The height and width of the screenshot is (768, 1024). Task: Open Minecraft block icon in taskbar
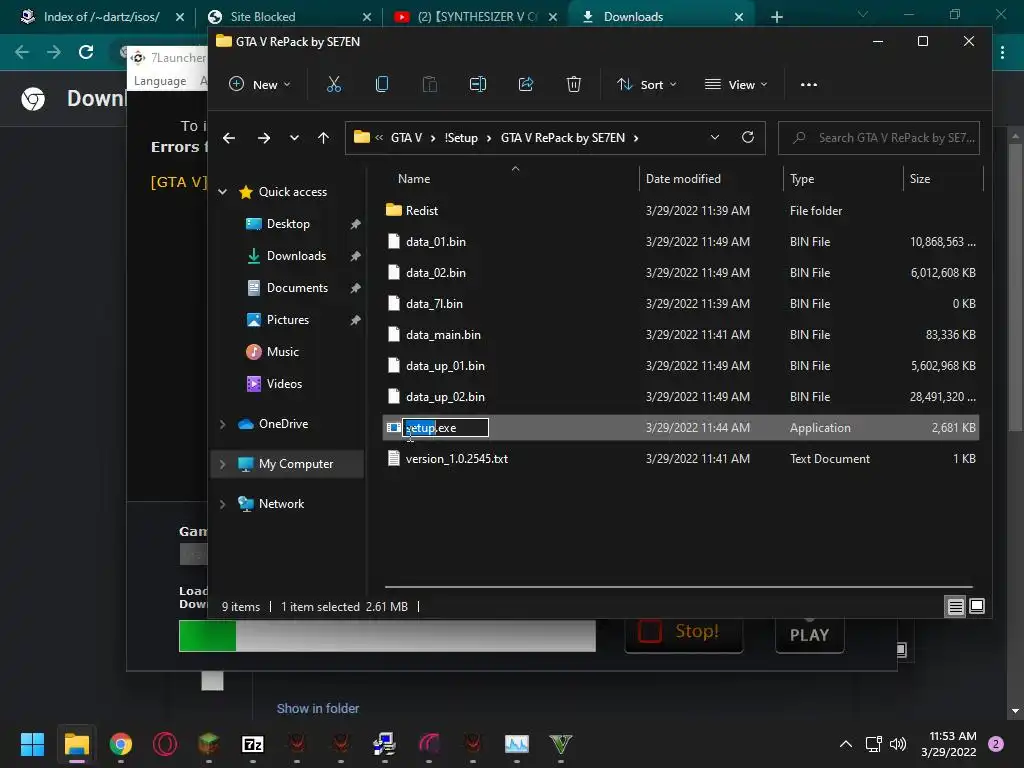pos(208,744)
